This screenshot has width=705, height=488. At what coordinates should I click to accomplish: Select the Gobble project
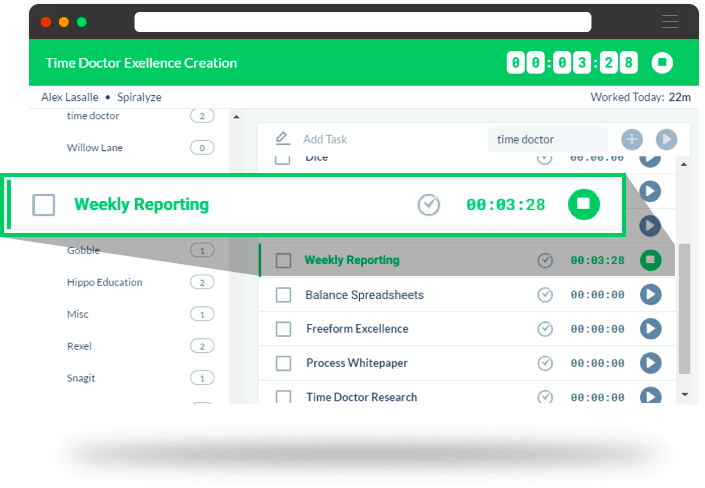pos(83,251)
